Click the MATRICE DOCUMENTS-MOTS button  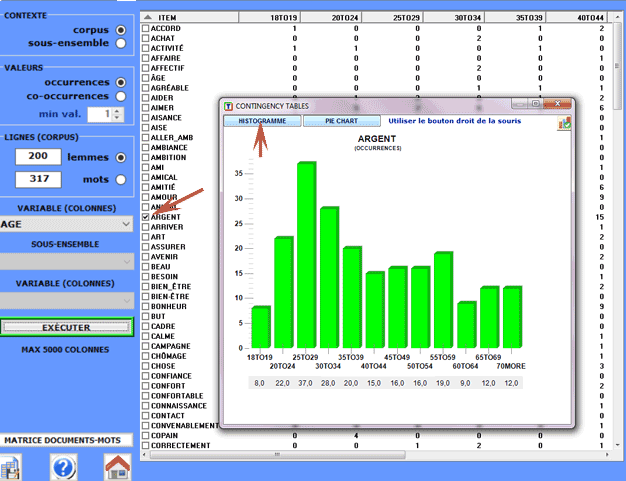(66, 440)
